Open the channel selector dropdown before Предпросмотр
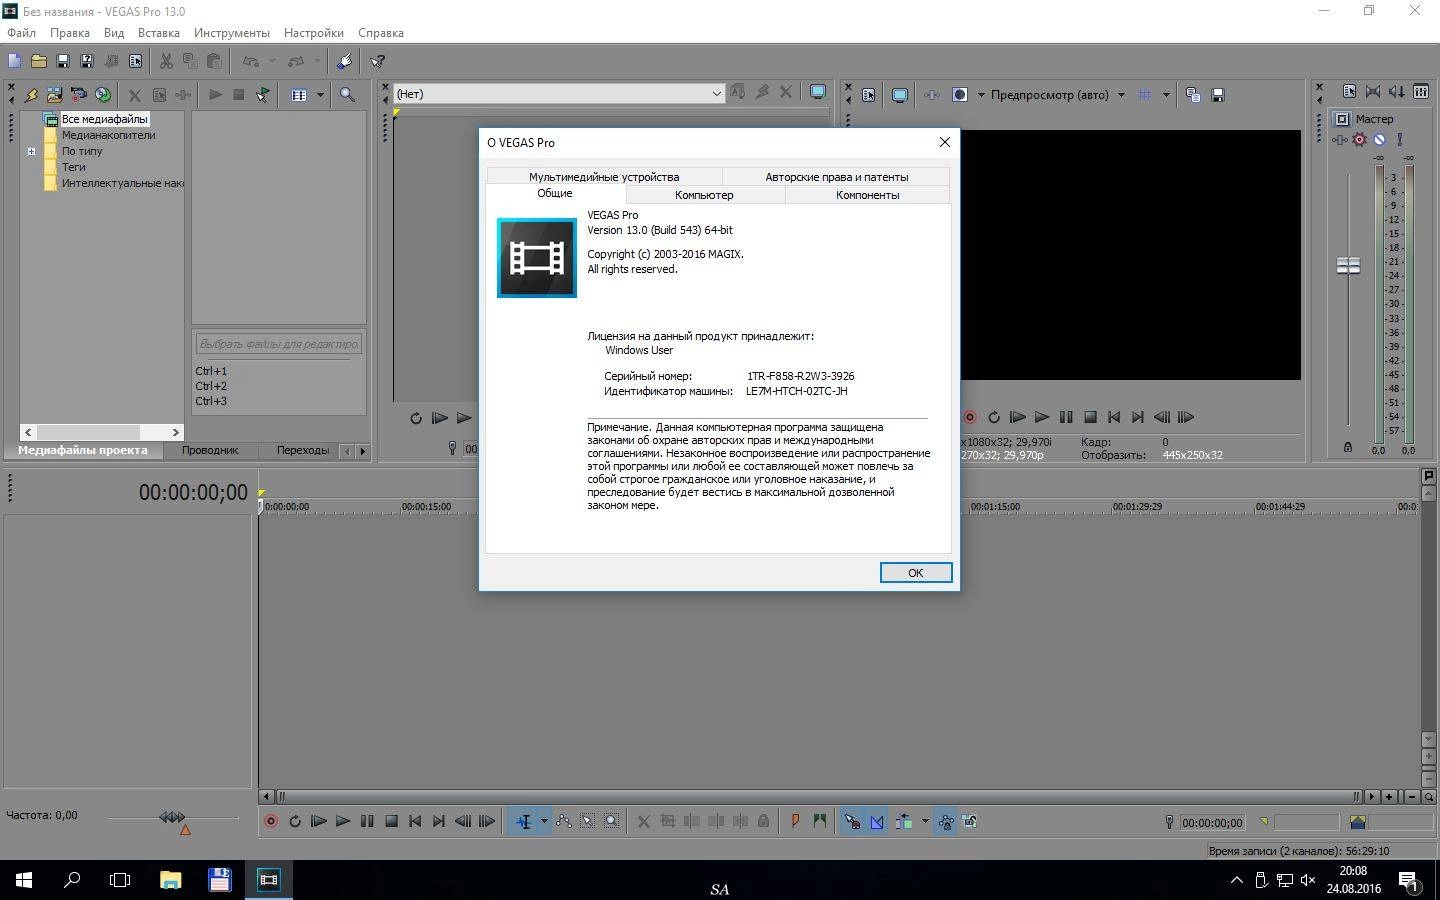 pyautogui.click(x=981, y=95)
